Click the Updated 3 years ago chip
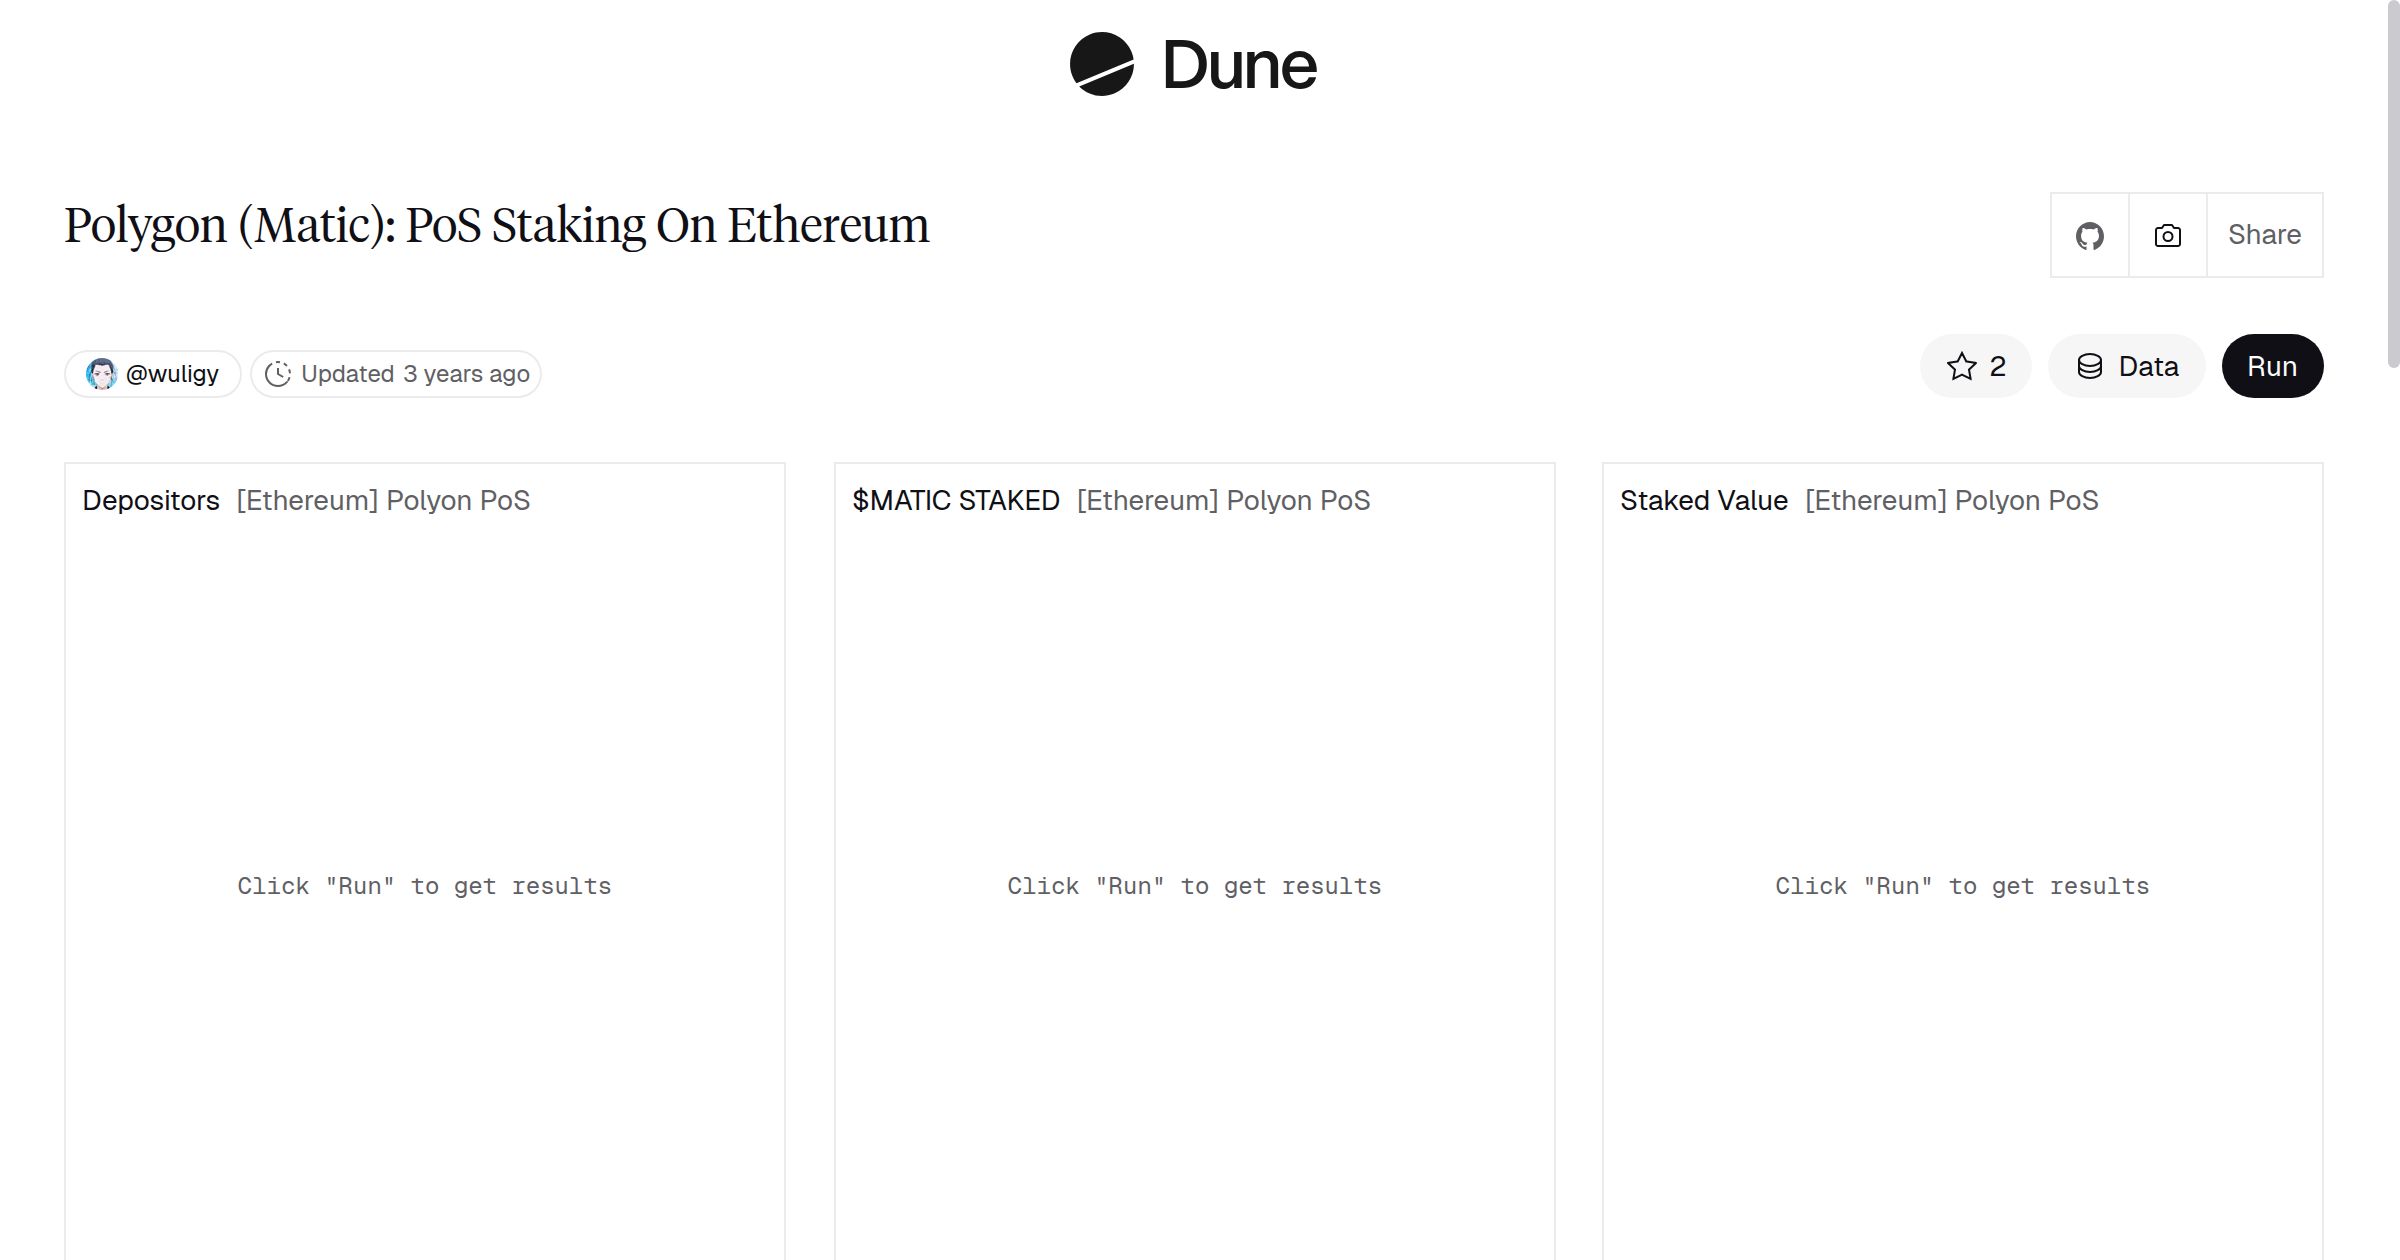Viewport: 2400px width, 1260px height. 395,373
